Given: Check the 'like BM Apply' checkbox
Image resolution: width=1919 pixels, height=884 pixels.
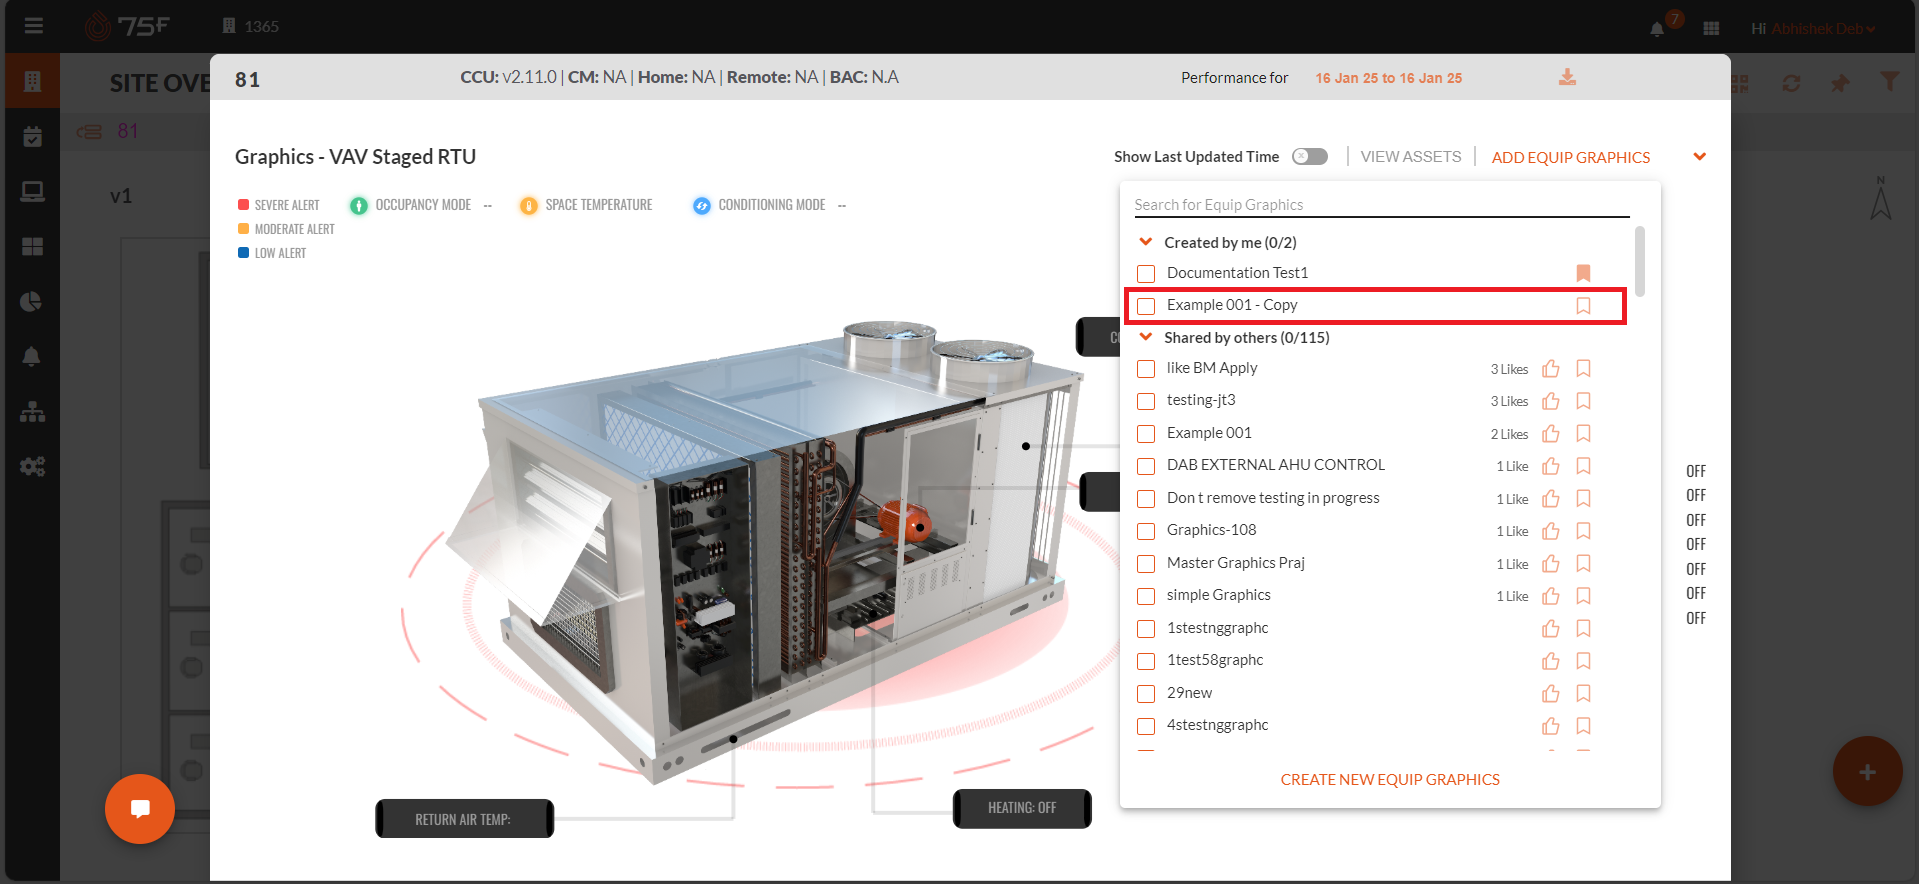Looking at the screenshot, I should 1146,369.
